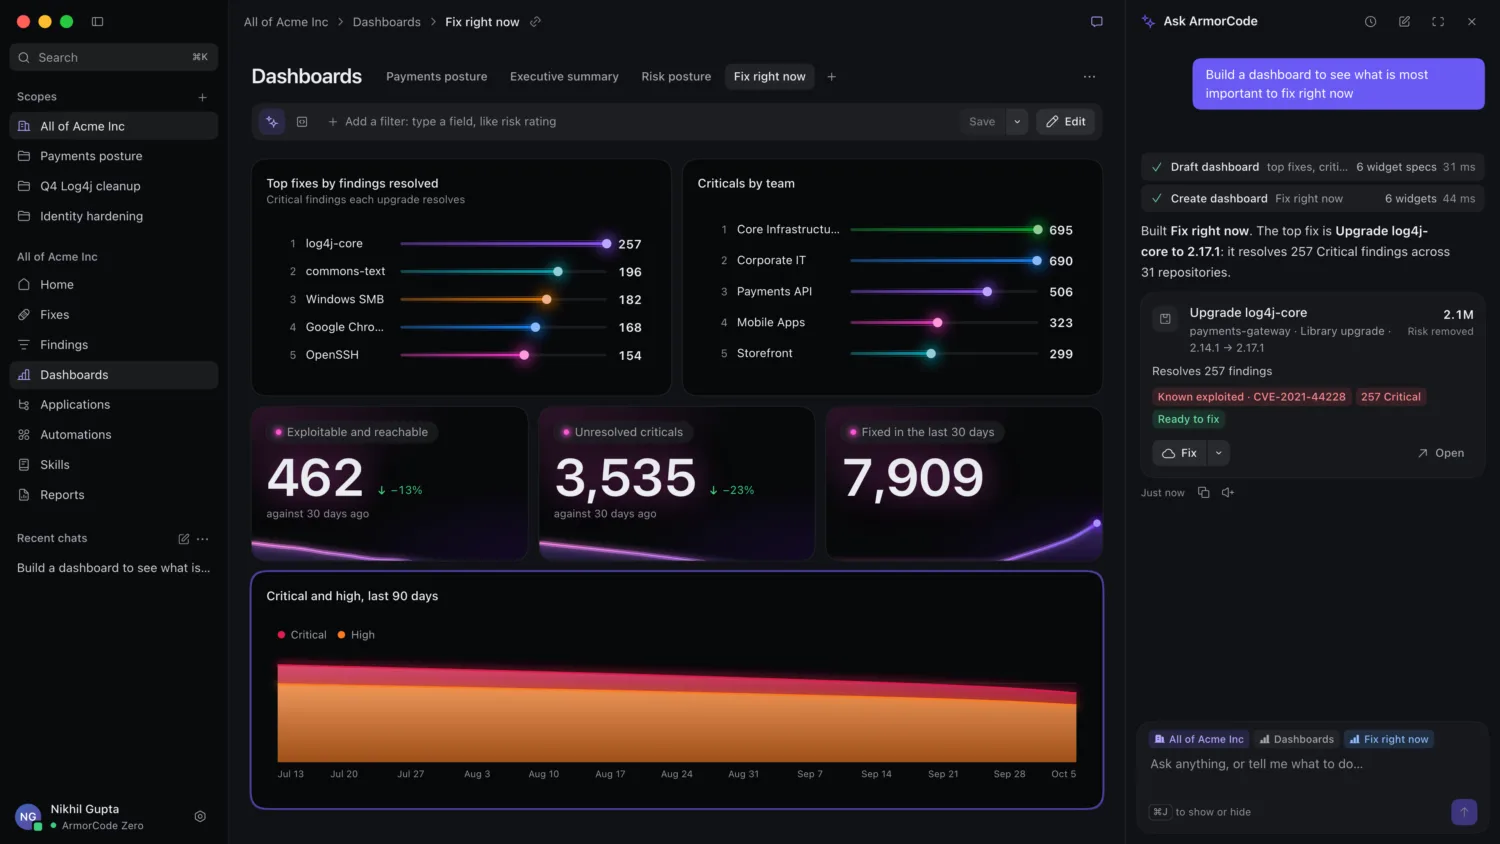Open the Save dropdown arrow
This screenshot has width=1500, height=844.
(x=1017, y=122)
